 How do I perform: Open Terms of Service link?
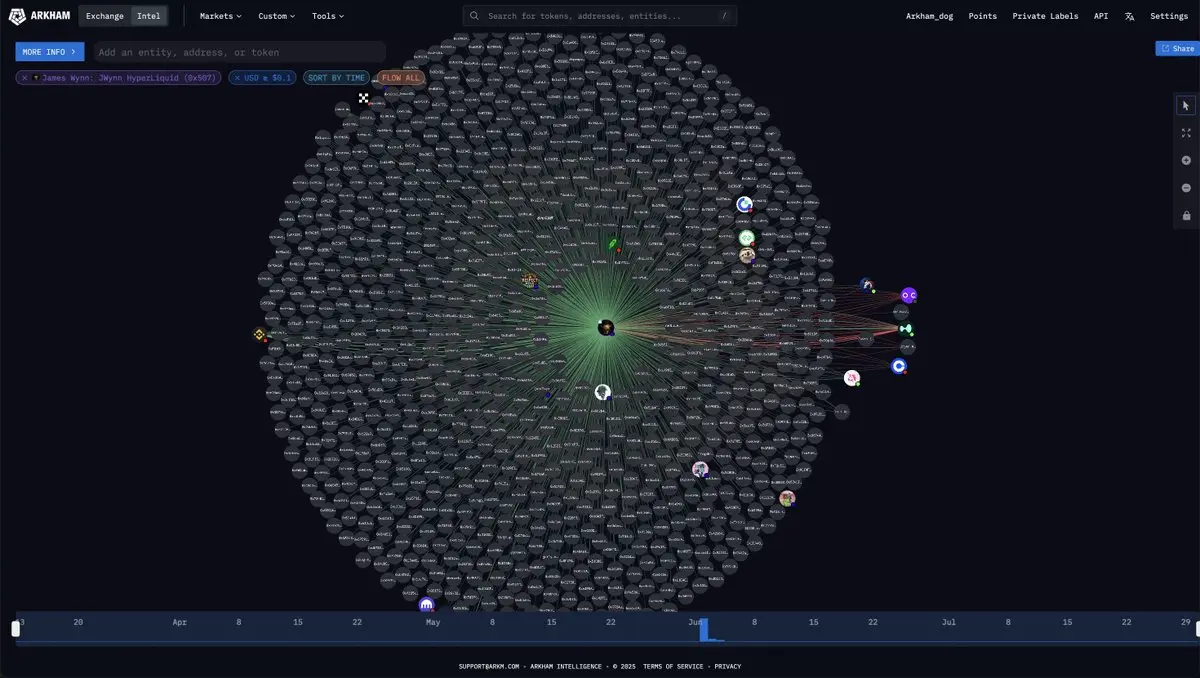673,666
